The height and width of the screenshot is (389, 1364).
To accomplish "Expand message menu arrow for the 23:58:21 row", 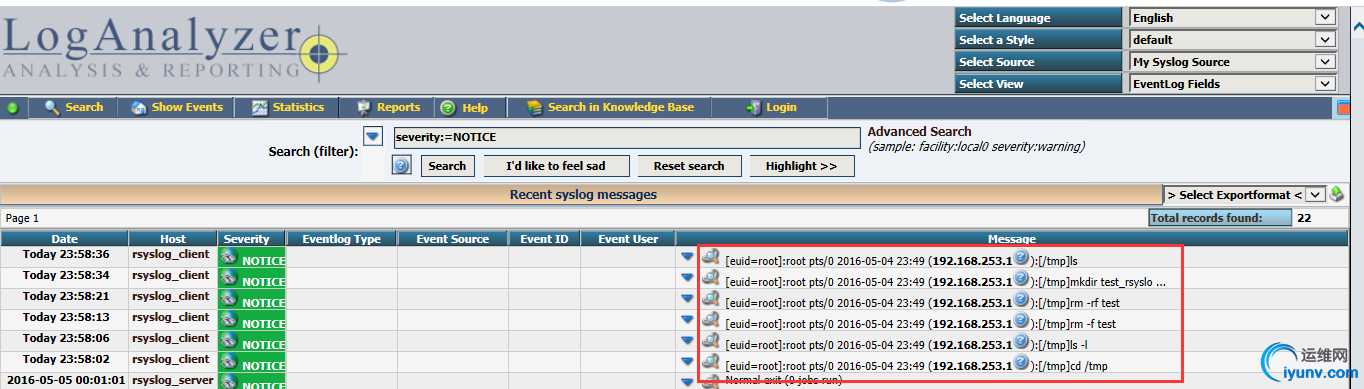I will [x=687, y=299].
